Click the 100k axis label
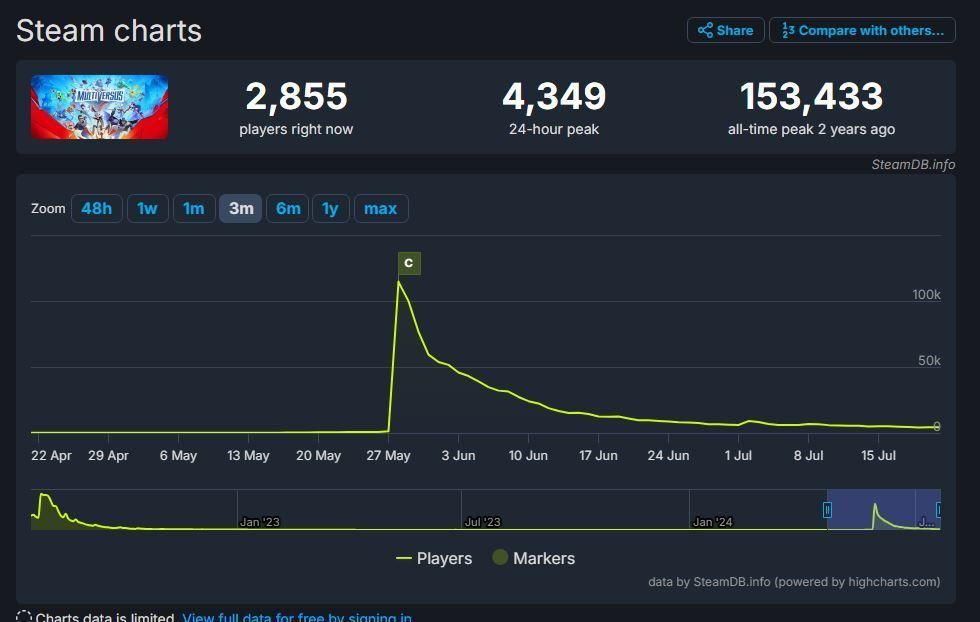The width and height of the screenshot is (980, 622). (x=926, y=294)
